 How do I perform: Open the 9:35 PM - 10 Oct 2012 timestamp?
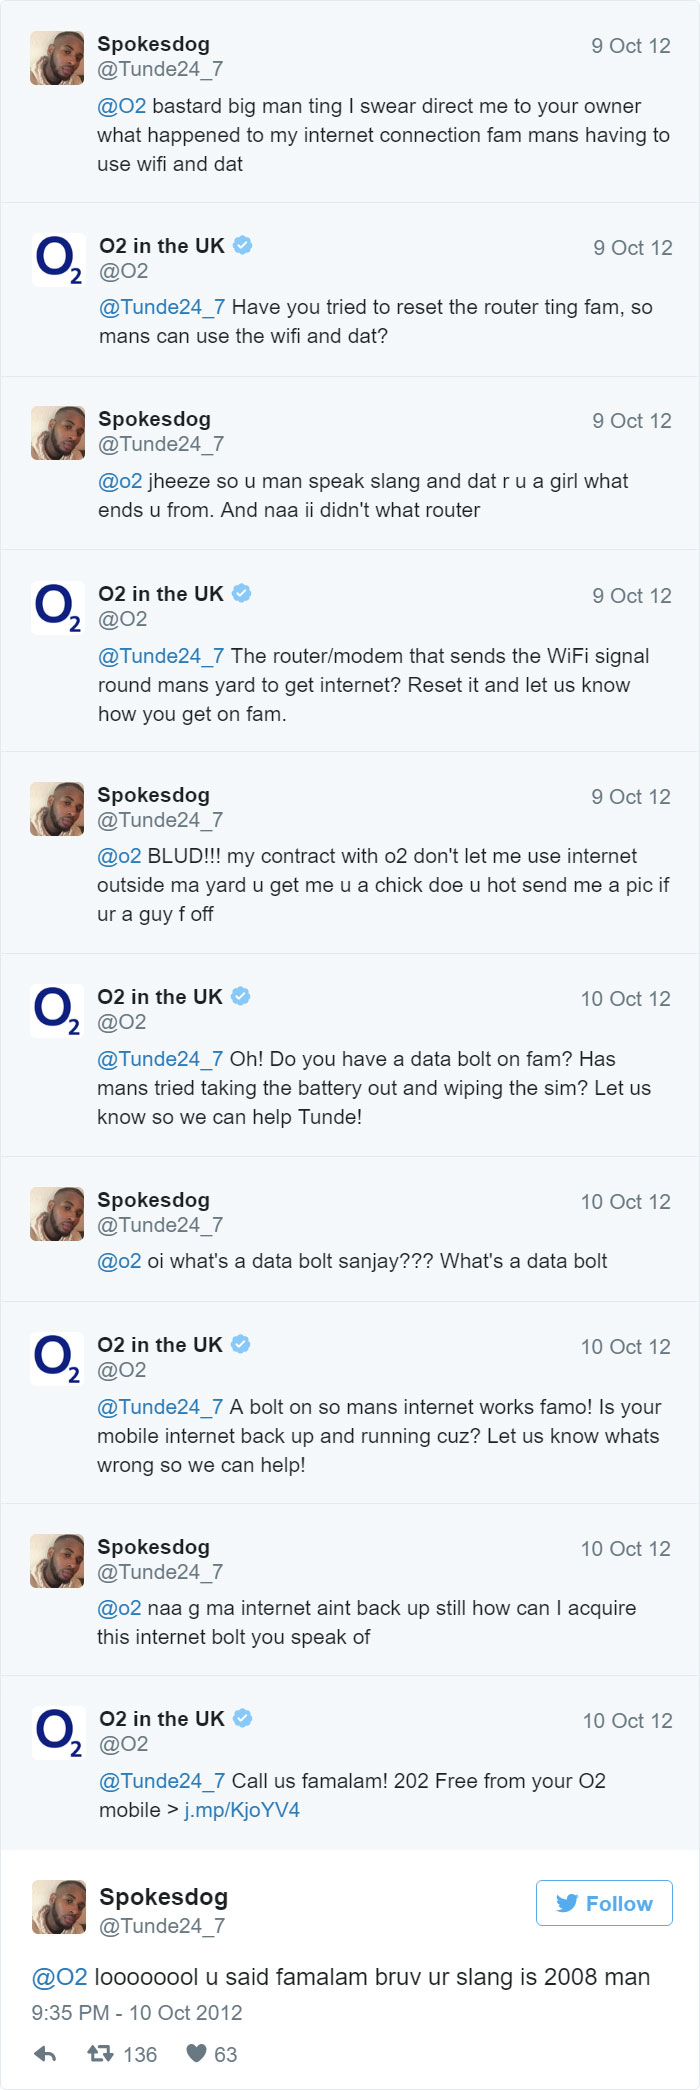click(137, 2012)
